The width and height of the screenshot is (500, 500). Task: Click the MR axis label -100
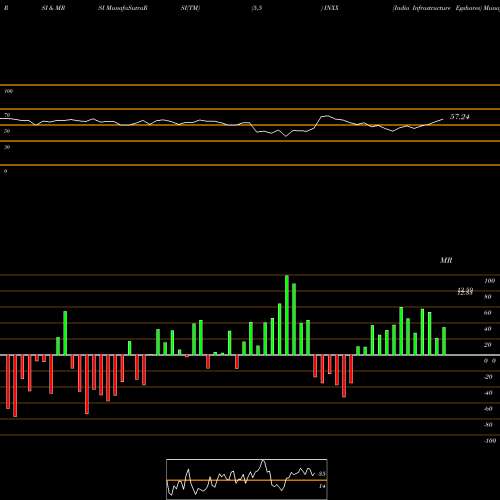[490, 441]
